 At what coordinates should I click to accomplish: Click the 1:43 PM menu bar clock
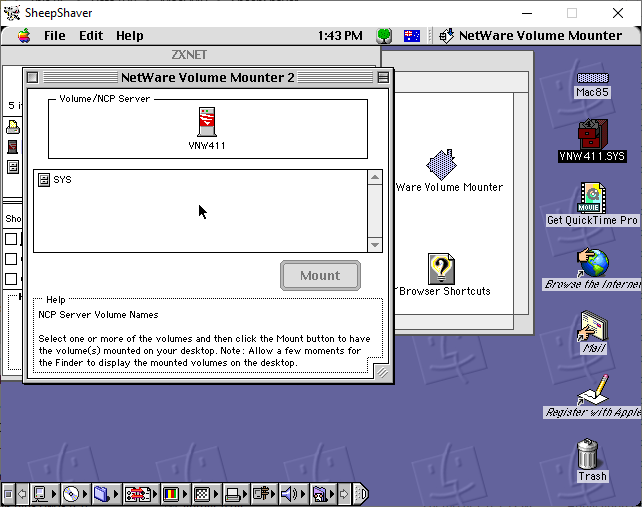pyautogui.click(x=340, y=36)
